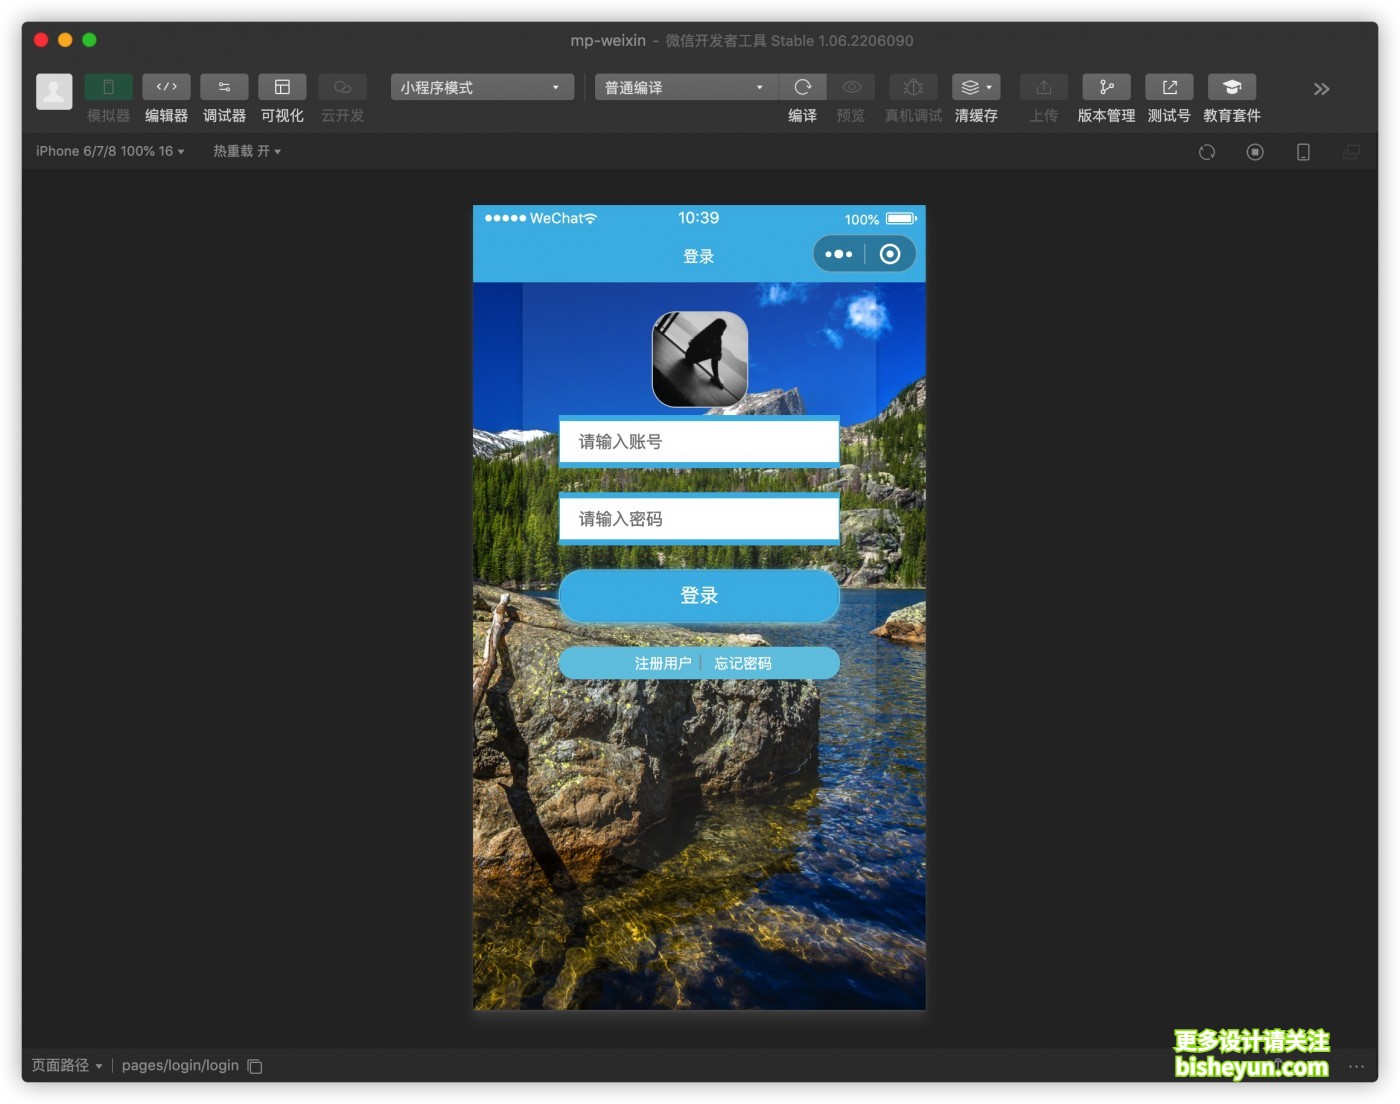
Task: Click the compile refresh icon
Action: click(802, 88)
